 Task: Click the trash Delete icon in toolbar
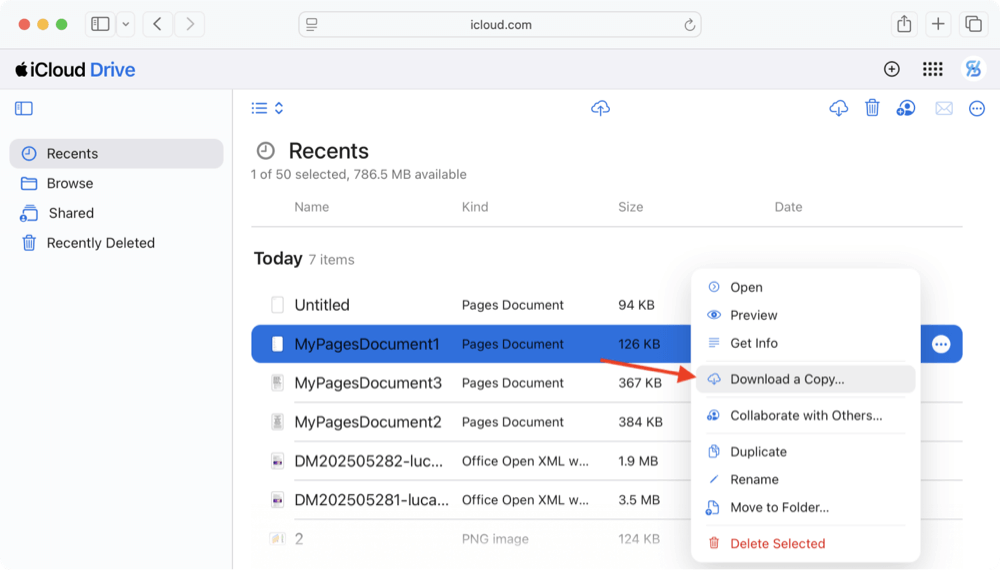(872, 108)
